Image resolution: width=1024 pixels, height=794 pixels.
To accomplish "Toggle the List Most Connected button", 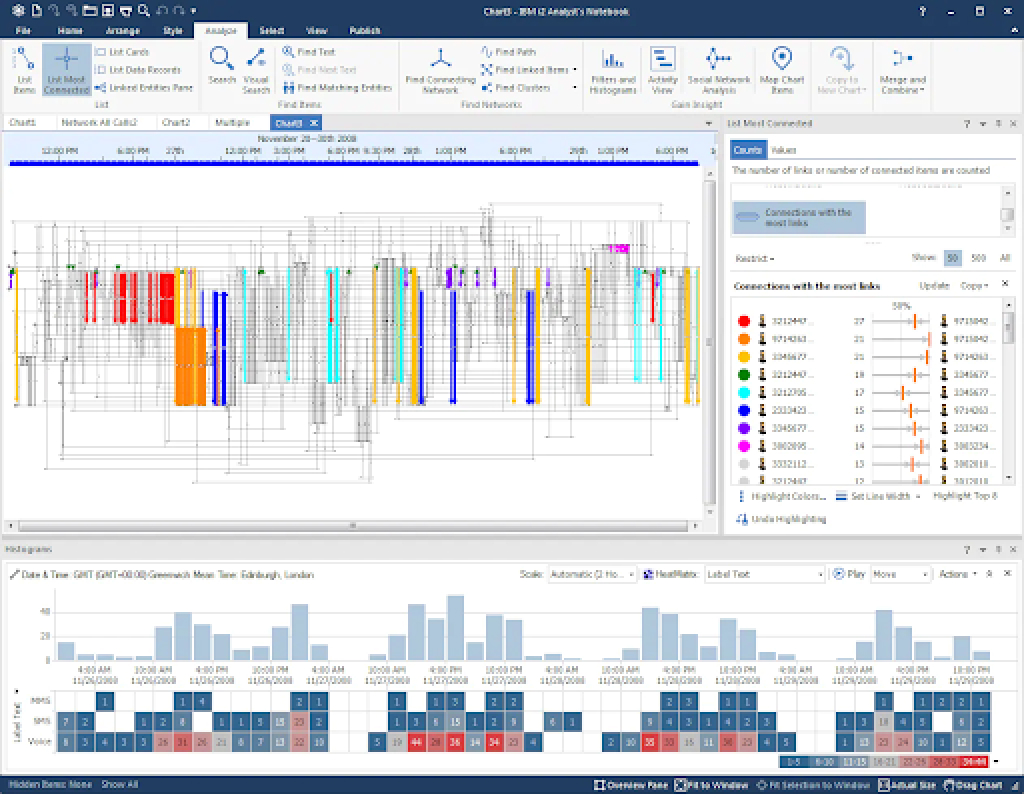I will coord(66,70).
